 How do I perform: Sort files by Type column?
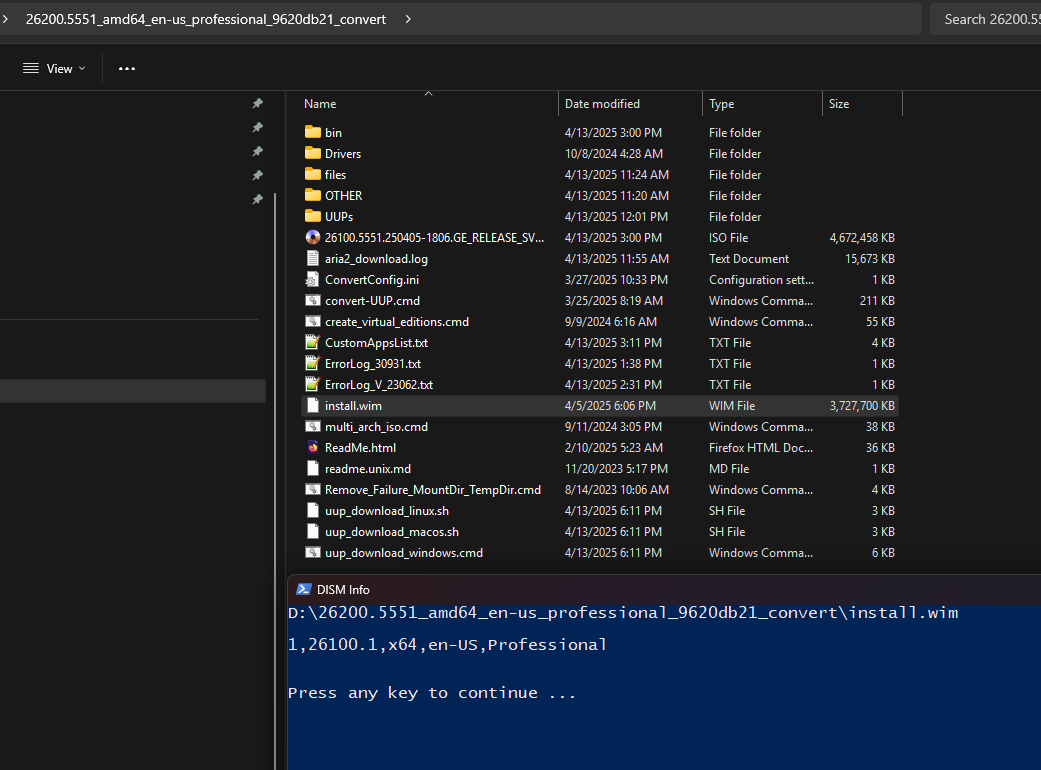click(x=722, y=104)
